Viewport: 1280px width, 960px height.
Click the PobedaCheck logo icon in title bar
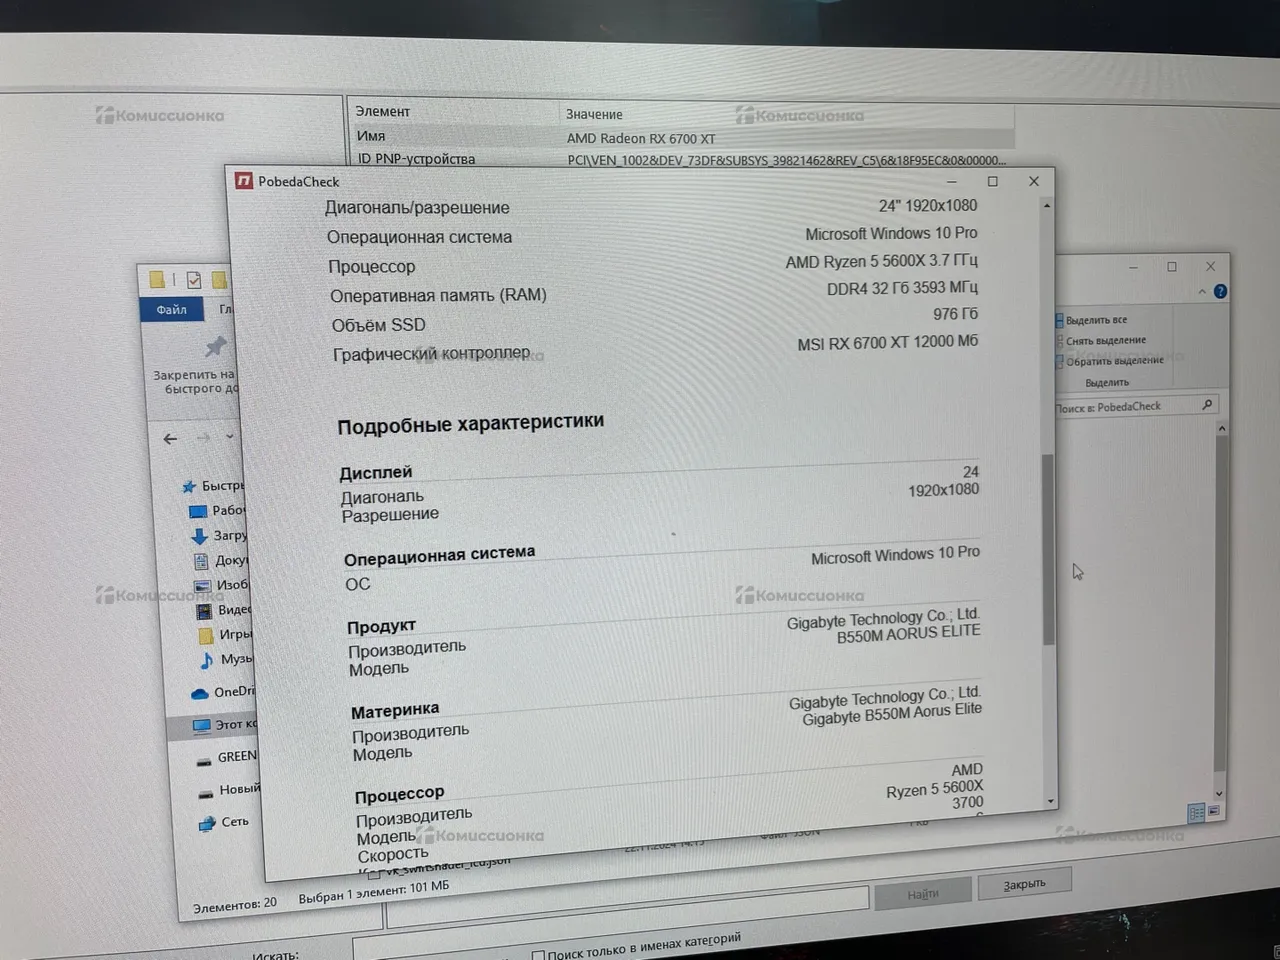[x=243, y=181]
